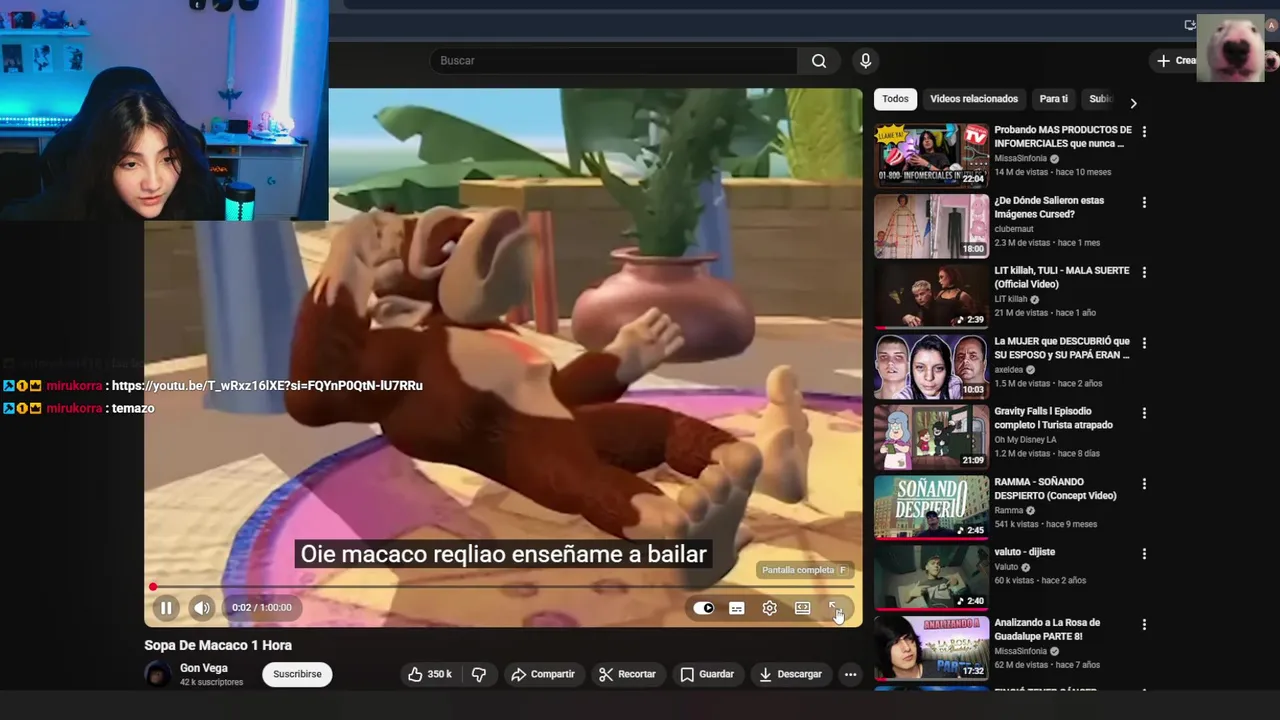This screenshot has height=720, width=1280.
Task: Click the 0:02 / 1:00:00 time display
Action: [x=262, y=608]
